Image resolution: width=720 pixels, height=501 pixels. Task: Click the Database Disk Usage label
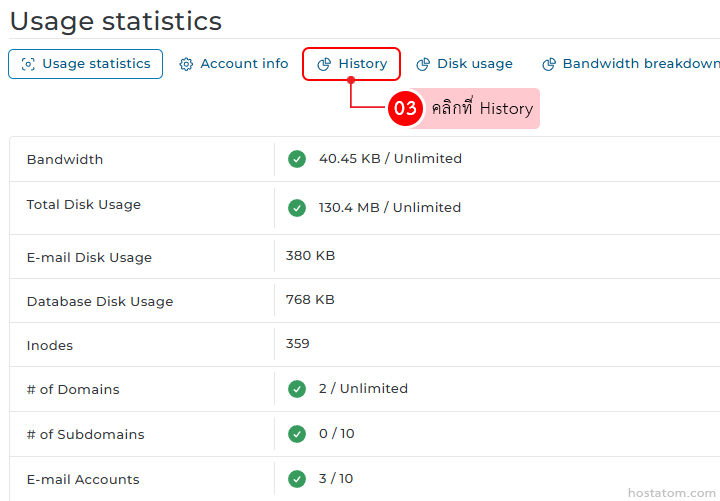(x=100, y=302)
